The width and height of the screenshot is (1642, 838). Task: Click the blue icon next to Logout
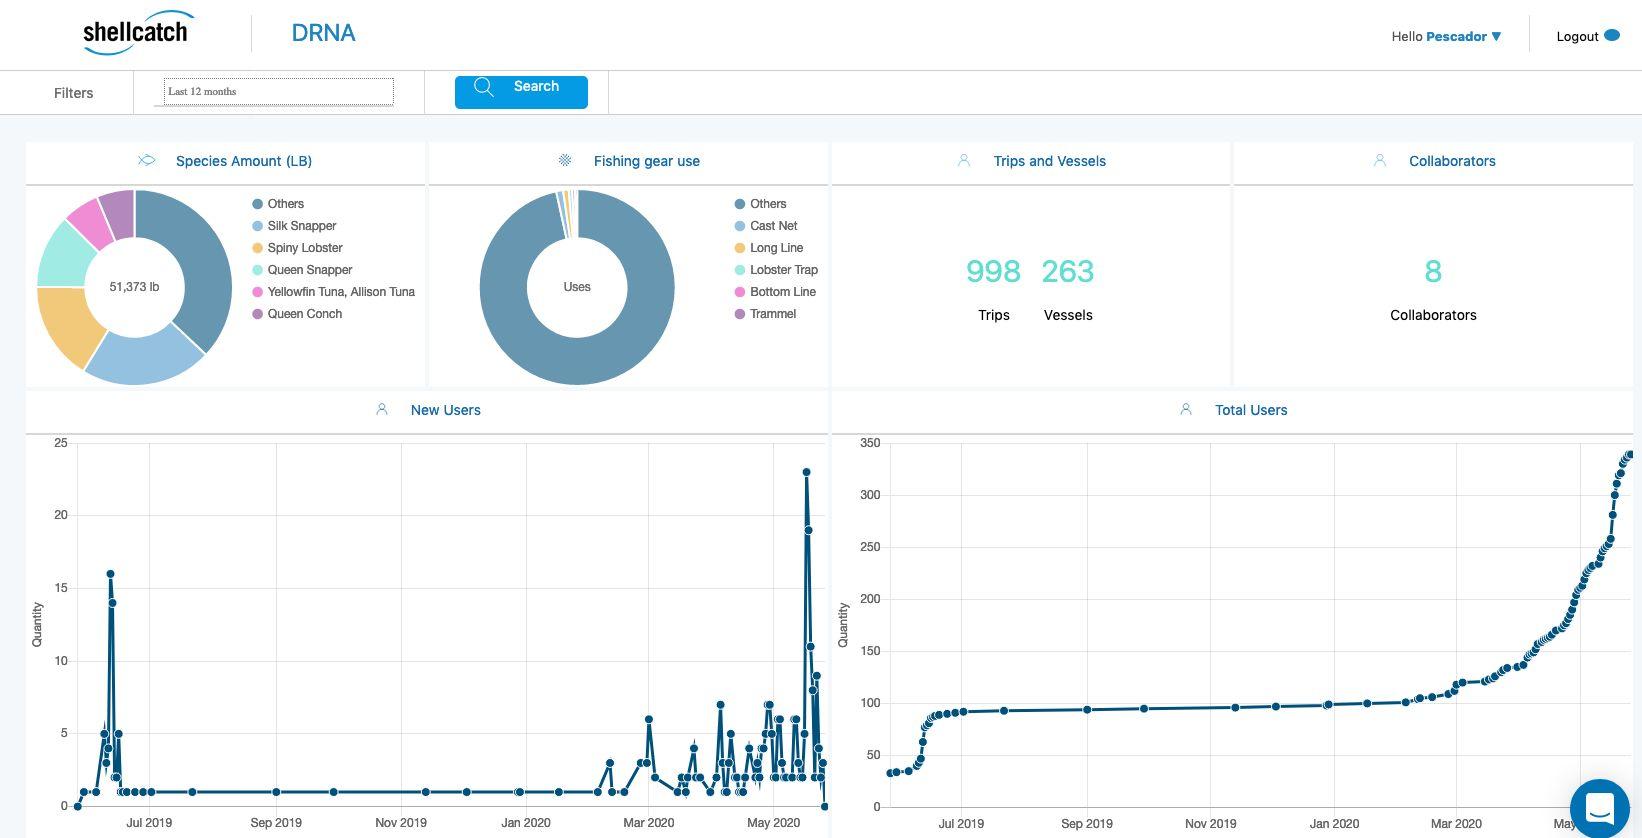[x=1612, y=35]
